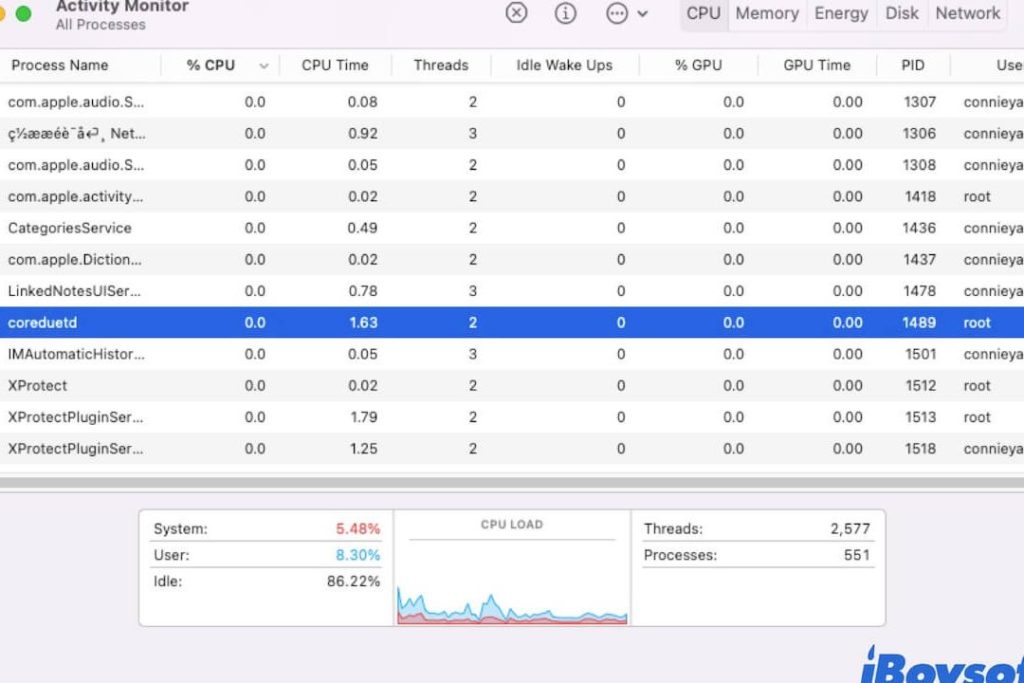Switch to the Memory tab
Screen dimensions: 1024x683
[x=767, y=13]
